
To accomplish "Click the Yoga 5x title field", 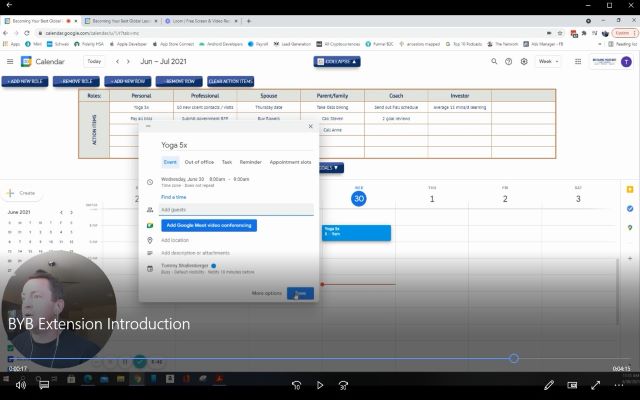I will 236,145.
